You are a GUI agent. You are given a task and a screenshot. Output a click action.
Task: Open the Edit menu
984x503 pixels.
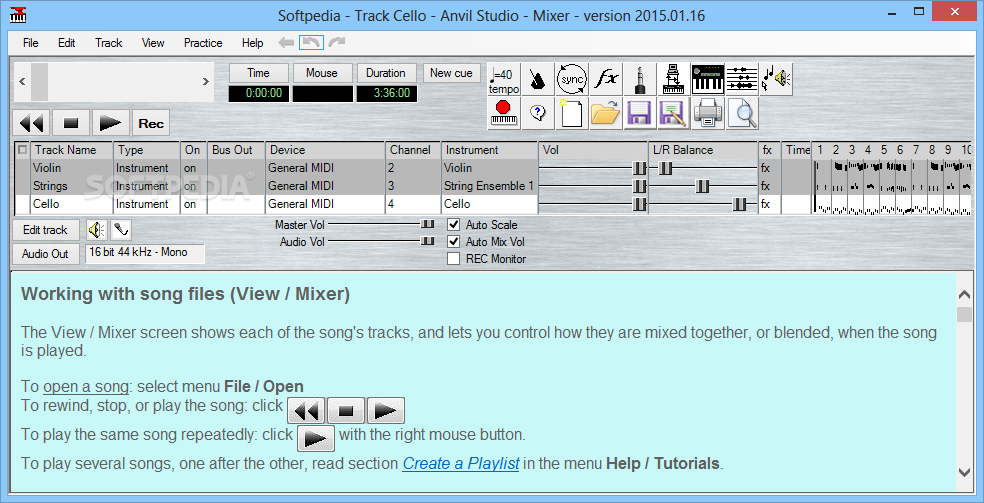67,43
